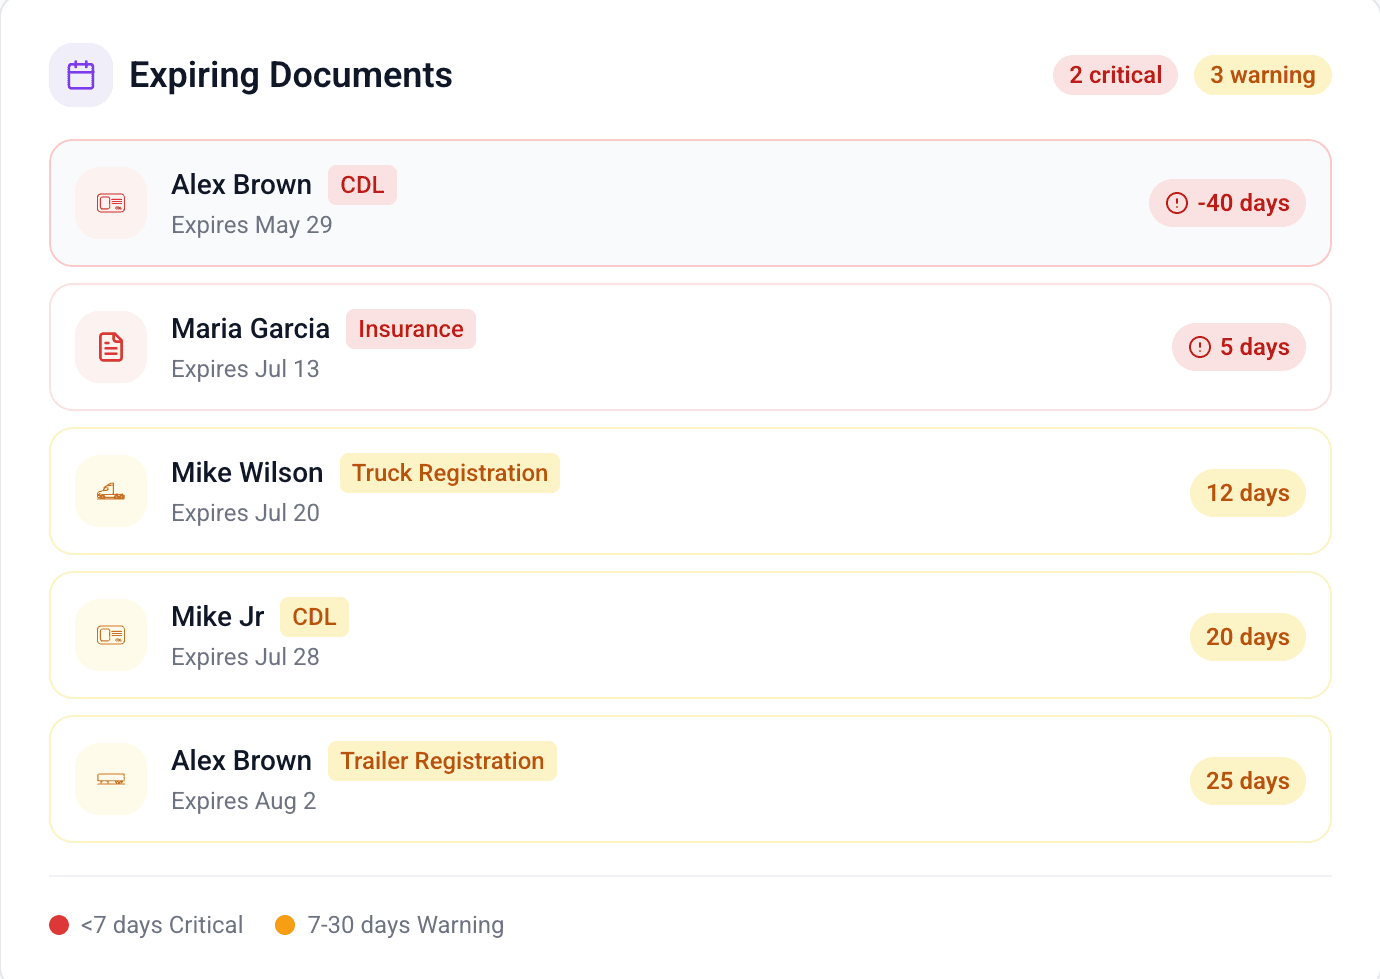The image size is (1380, 979).
Task: Click the yellow CDL tag for Mike Jr
Action: point(314,617)
